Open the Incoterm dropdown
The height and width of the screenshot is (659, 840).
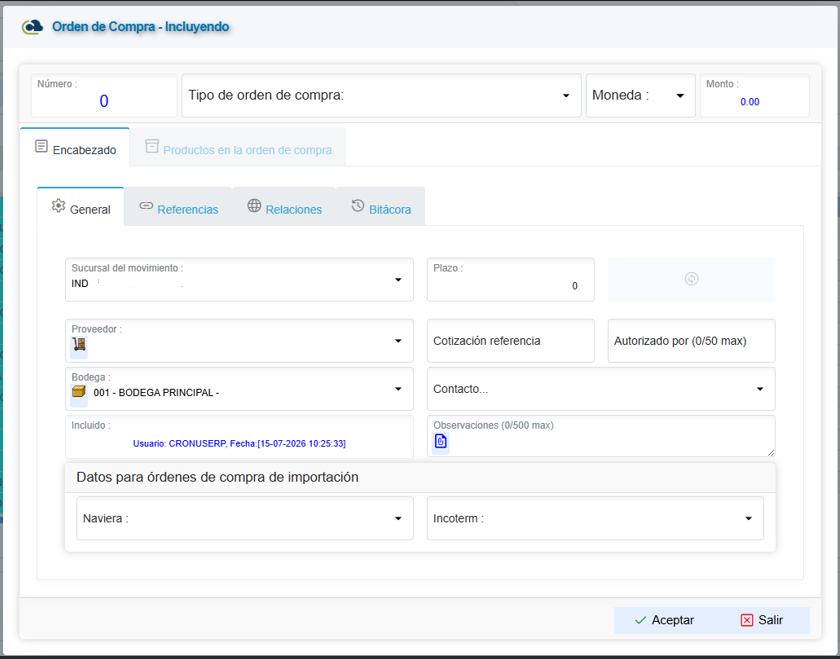tap(595, 518)
